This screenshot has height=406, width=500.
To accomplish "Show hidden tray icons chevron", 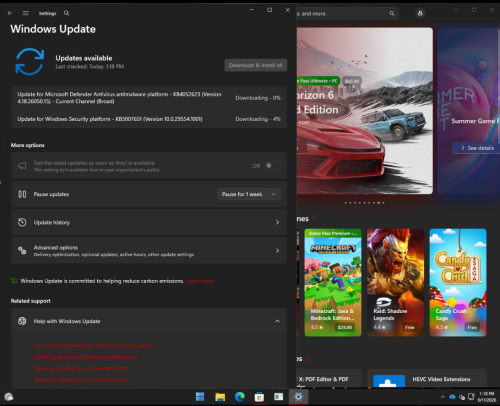I will click(x=443, y=397).
